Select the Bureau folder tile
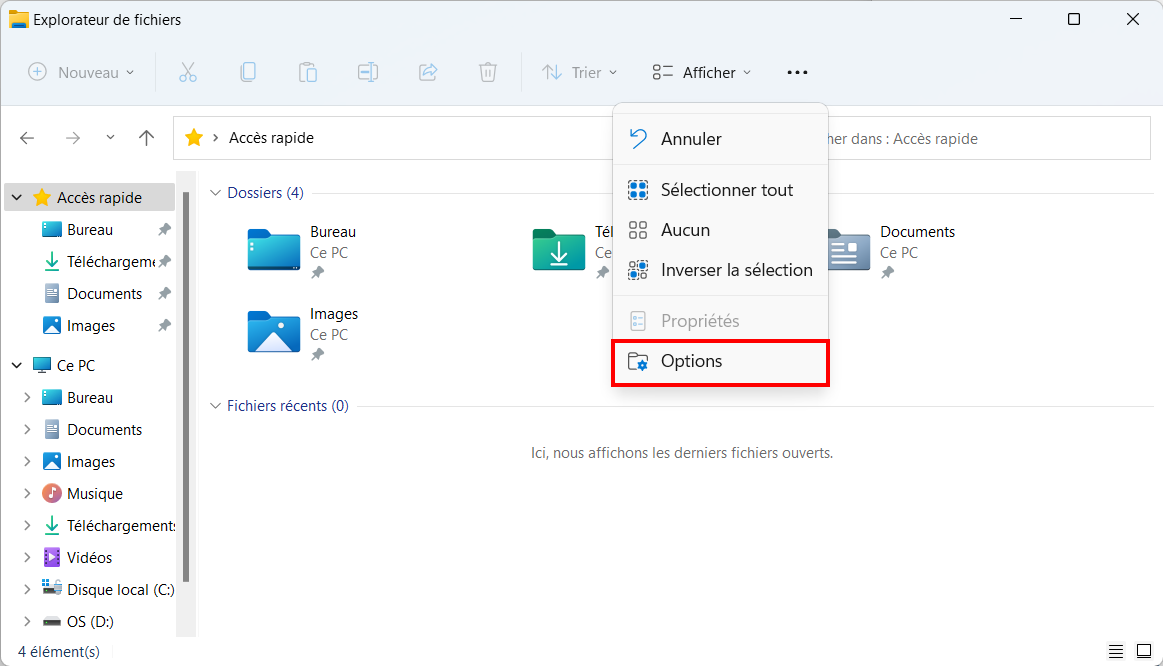Viewport: 1163px width, 666px height. [302, 251]
